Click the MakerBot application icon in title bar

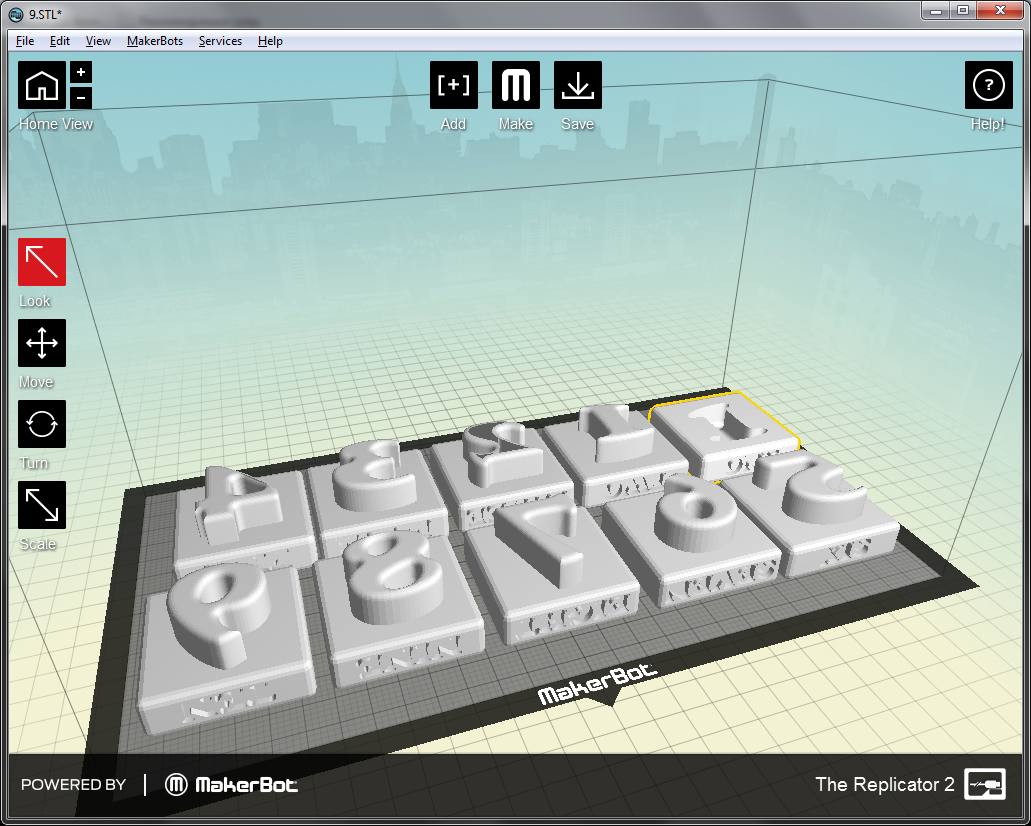(16, 14)
